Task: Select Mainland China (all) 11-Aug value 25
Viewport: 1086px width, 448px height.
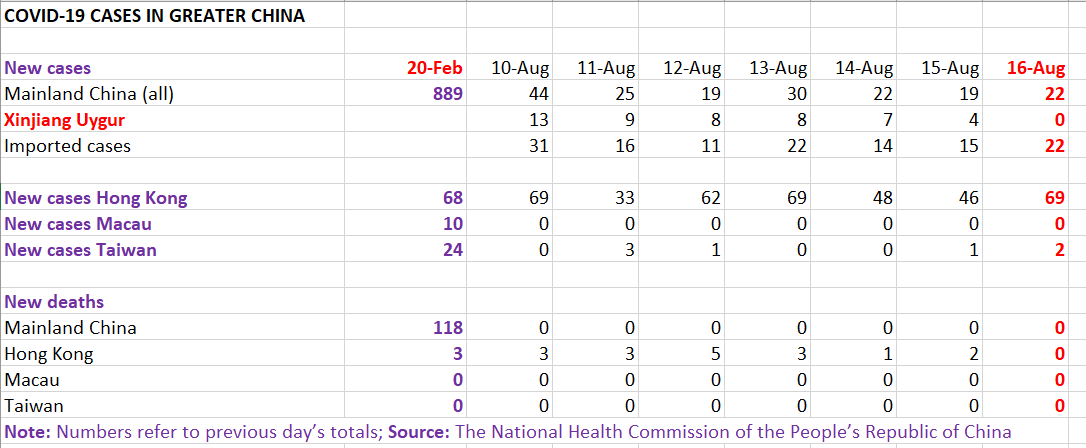Action: (x=623, y=93)
